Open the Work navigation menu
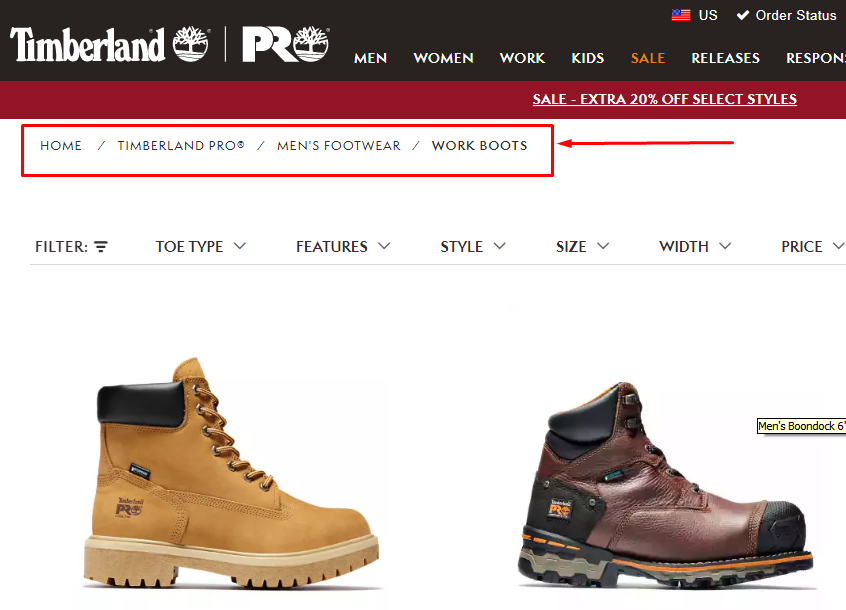The height and width of the screenshot is (610, 846). click(522, 58)
